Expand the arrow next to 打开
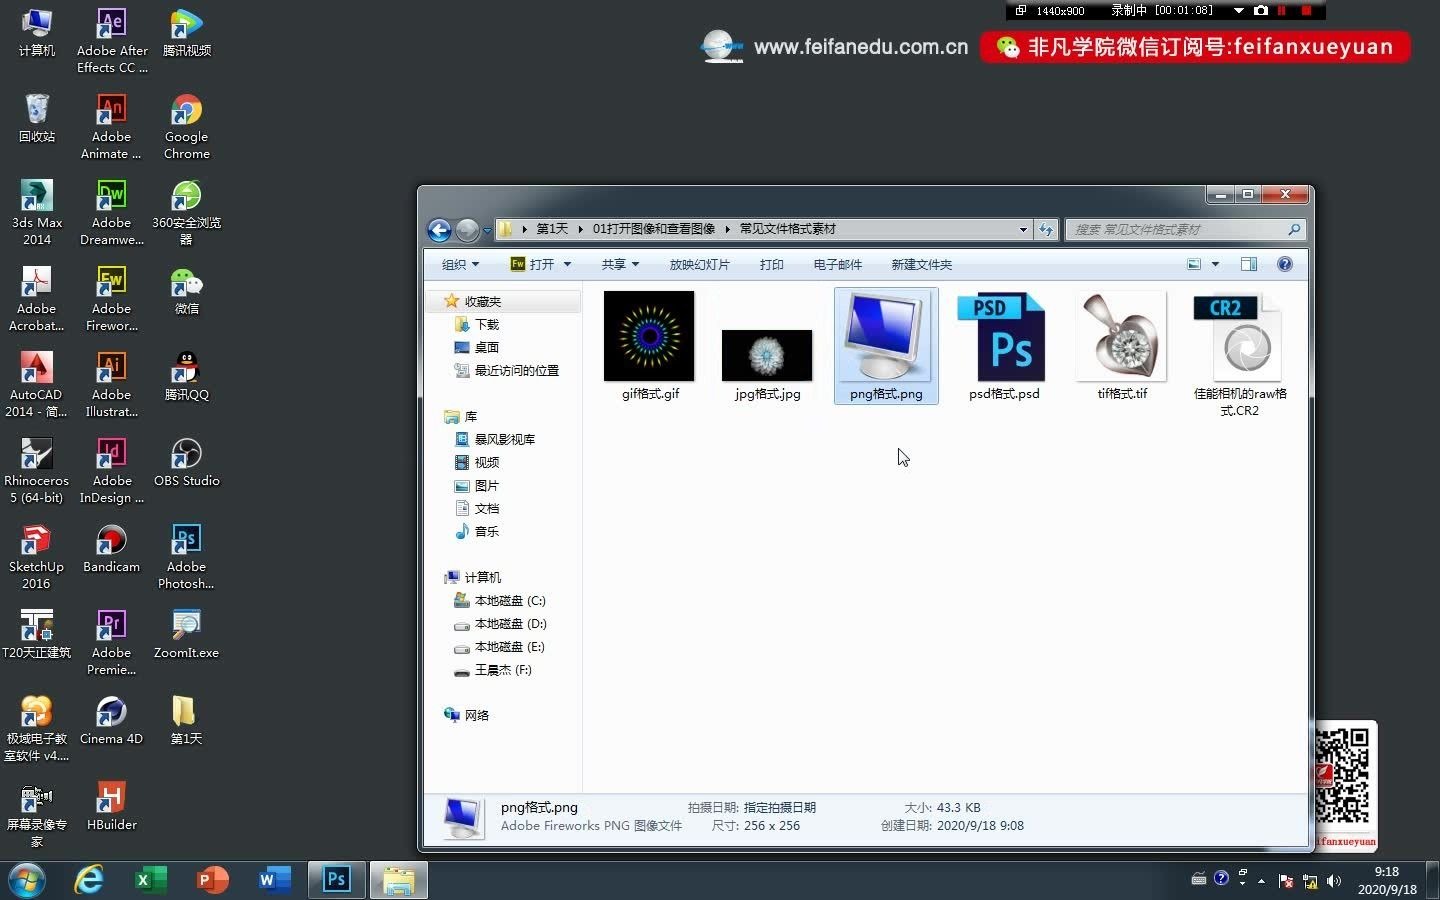 pyautogui.click(x=567, y=264)
